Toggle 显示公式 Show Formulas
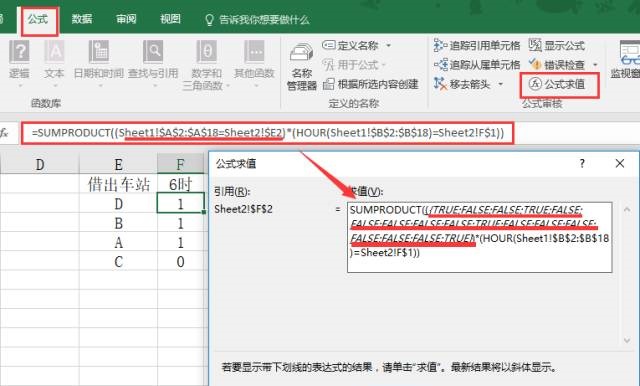The height and width of the screenshot is (386, 640). [557, 45]
